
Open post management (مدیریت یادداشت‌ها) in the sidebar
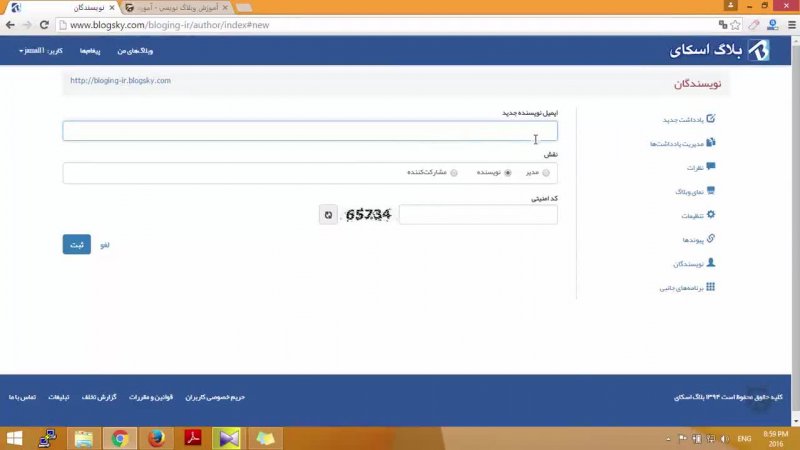click(x=711, y=143)
